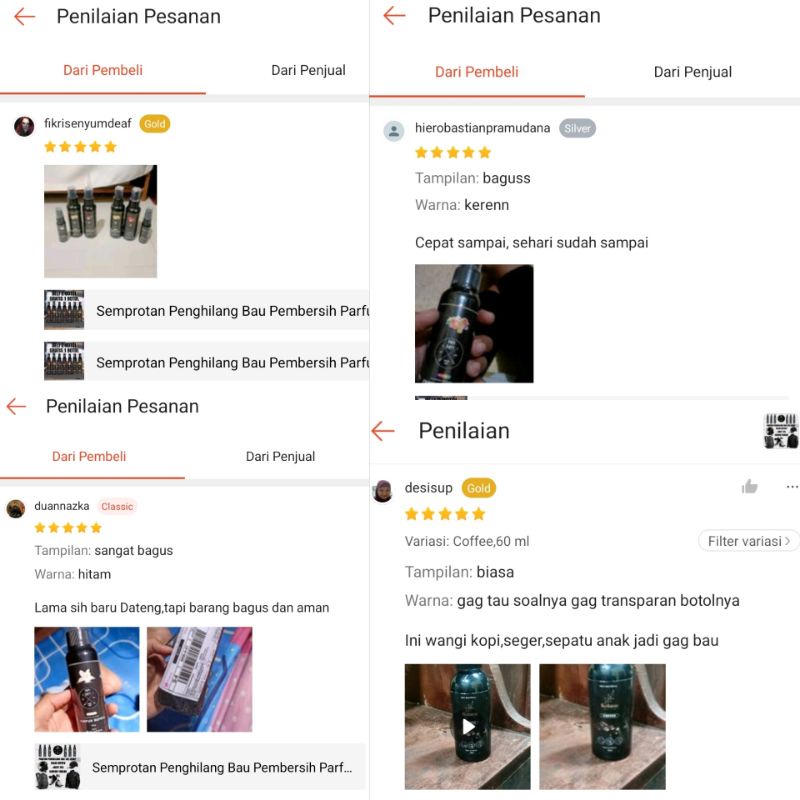Open duannazka's barcode label photo
Screen dimensions: 800x800
click(199, 679)
